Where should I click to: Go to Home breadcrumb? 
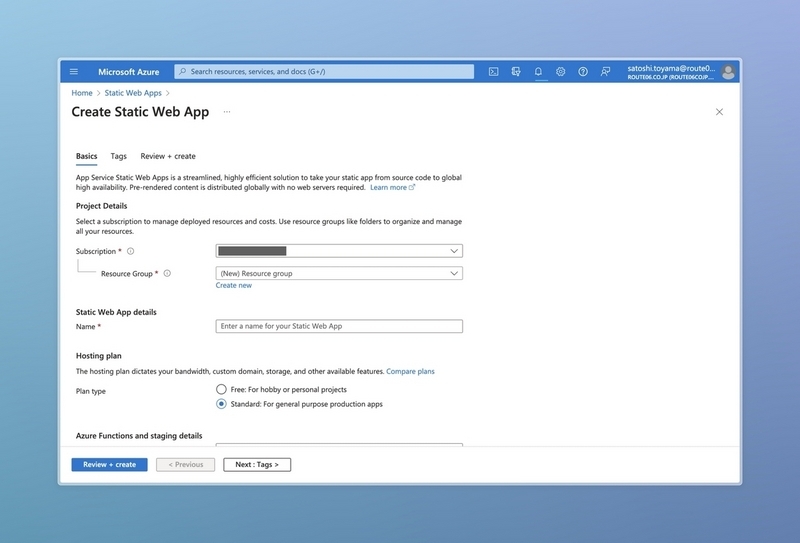(82, 93)
